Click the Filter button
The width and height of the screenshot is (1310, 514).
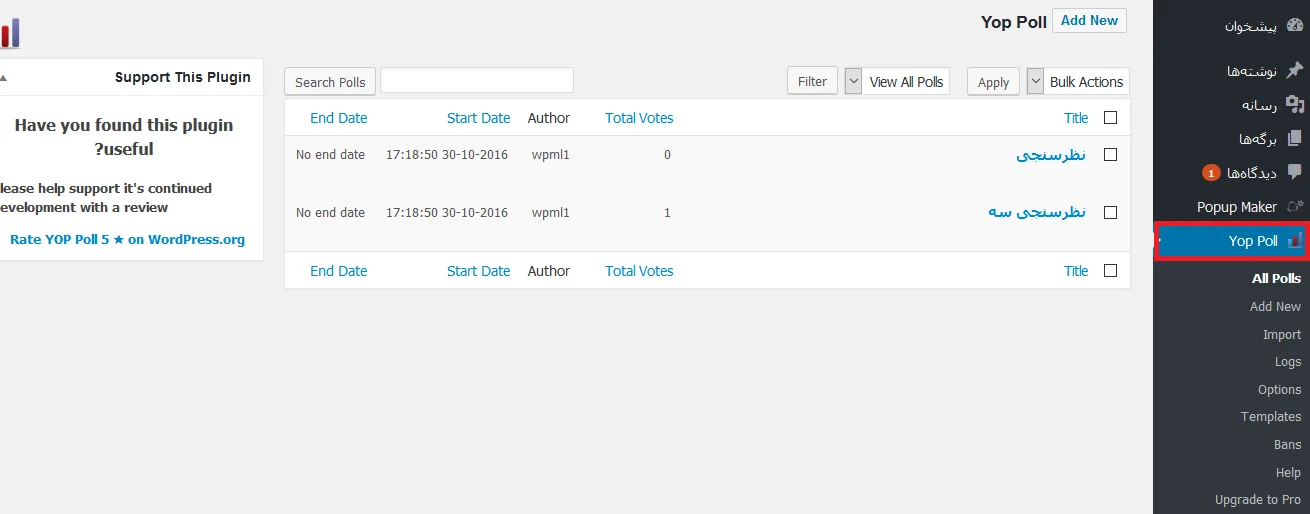click(x=812, y=82)
